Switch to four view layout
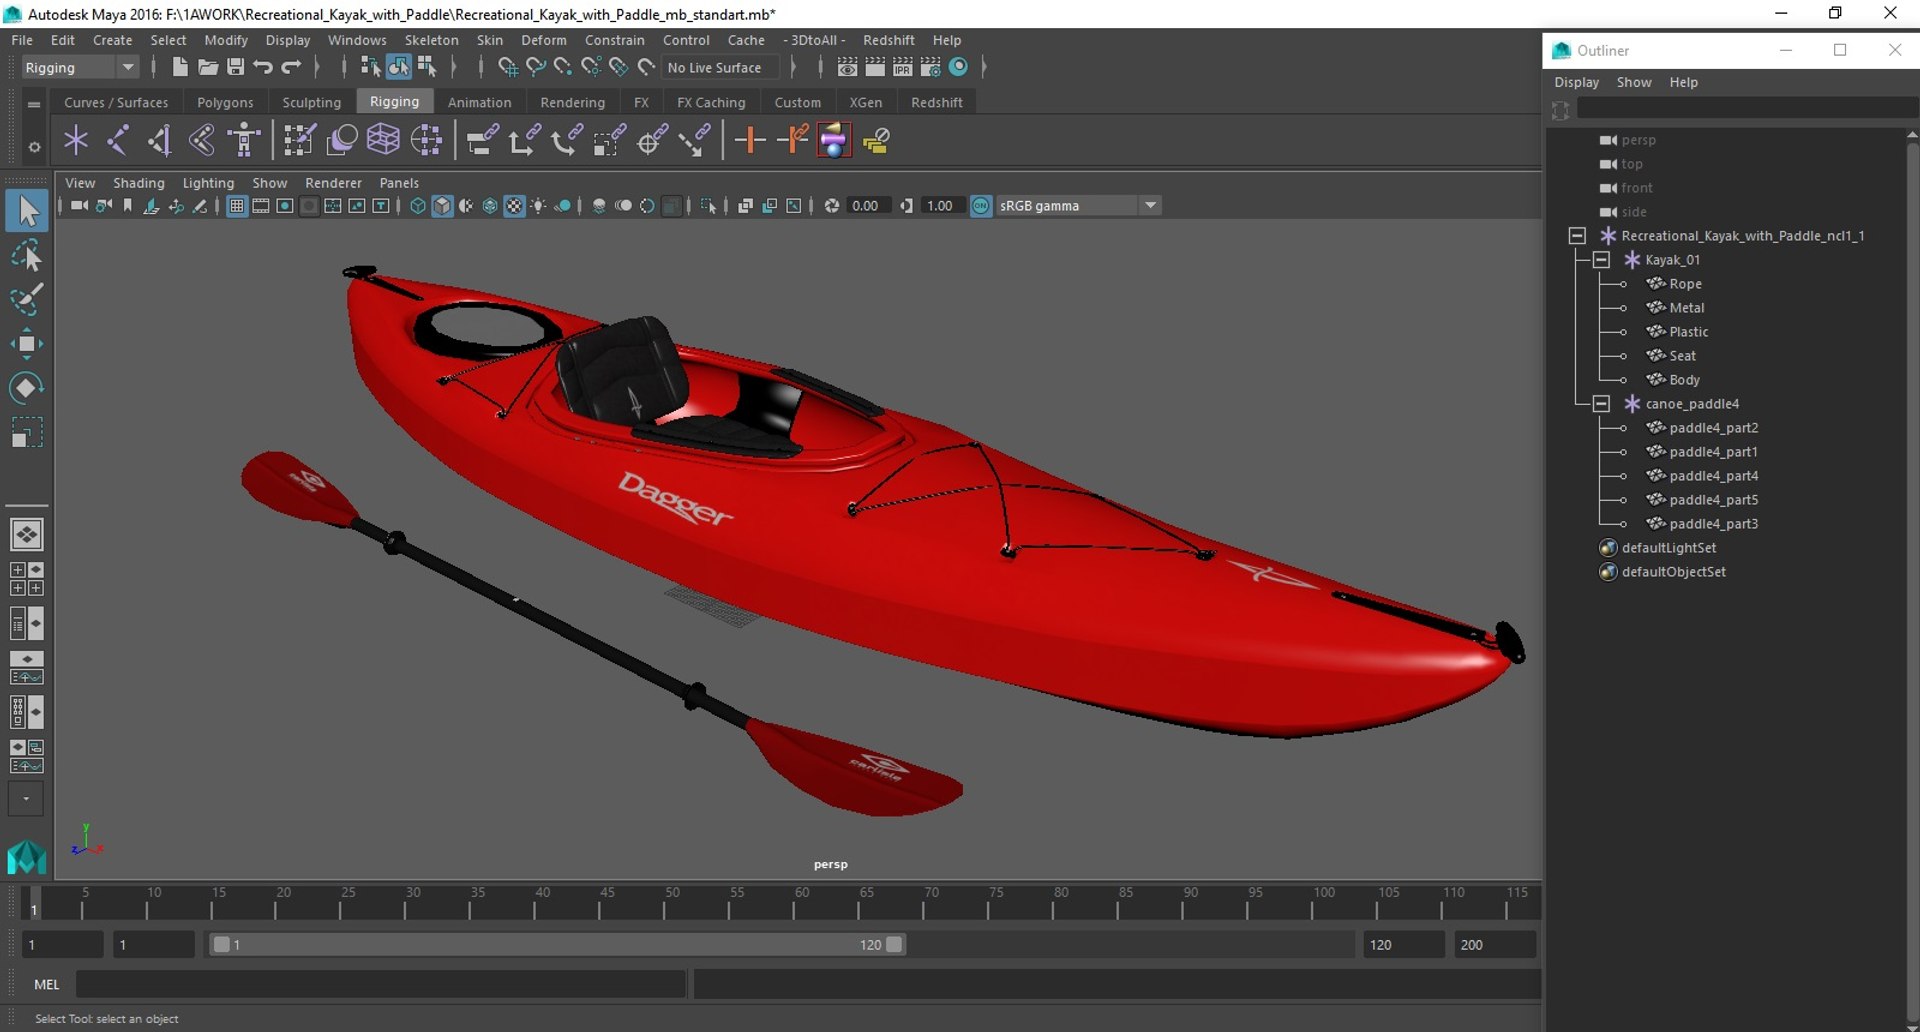The width and height of the screenshot is (1920, 1032). tap(27, 578)
